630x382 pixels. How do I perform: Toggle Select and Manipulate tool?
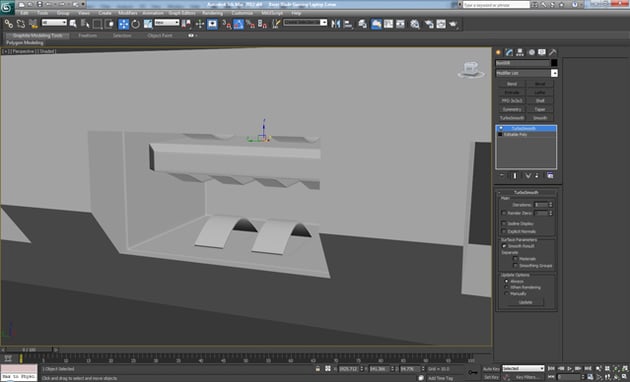(x=200, y=24)
